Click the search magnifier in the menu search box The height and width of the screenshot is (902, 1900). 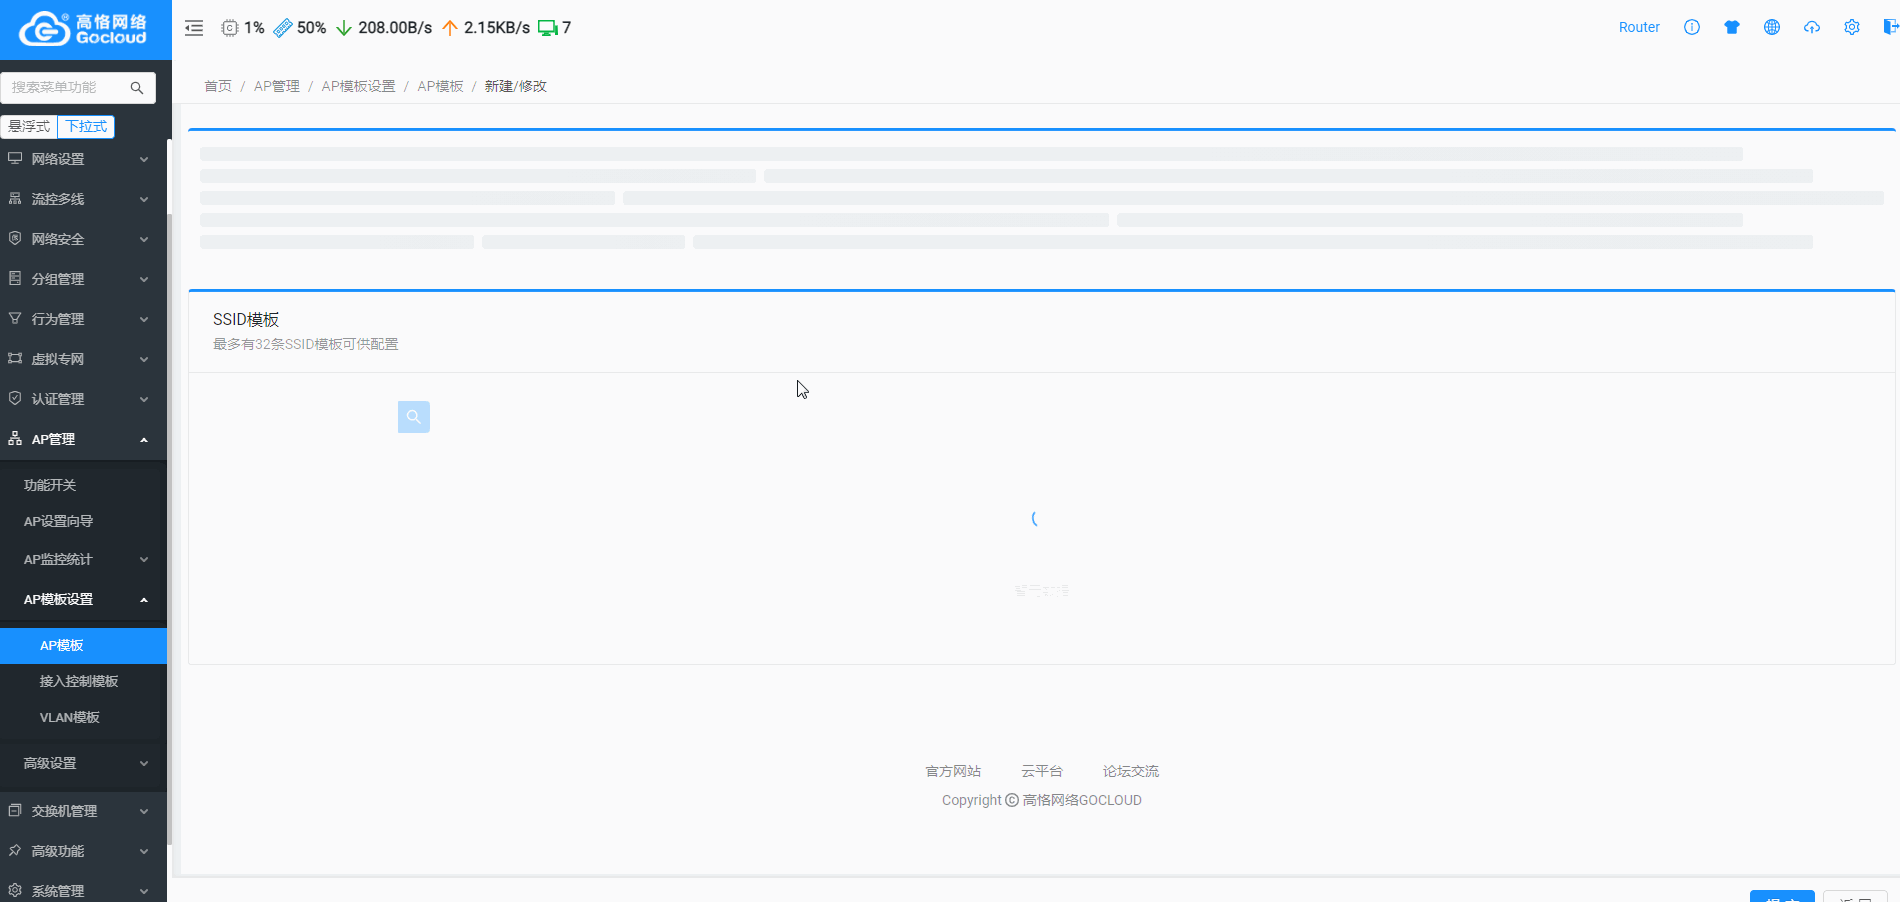pyautogui.click(x=137, y=88)
